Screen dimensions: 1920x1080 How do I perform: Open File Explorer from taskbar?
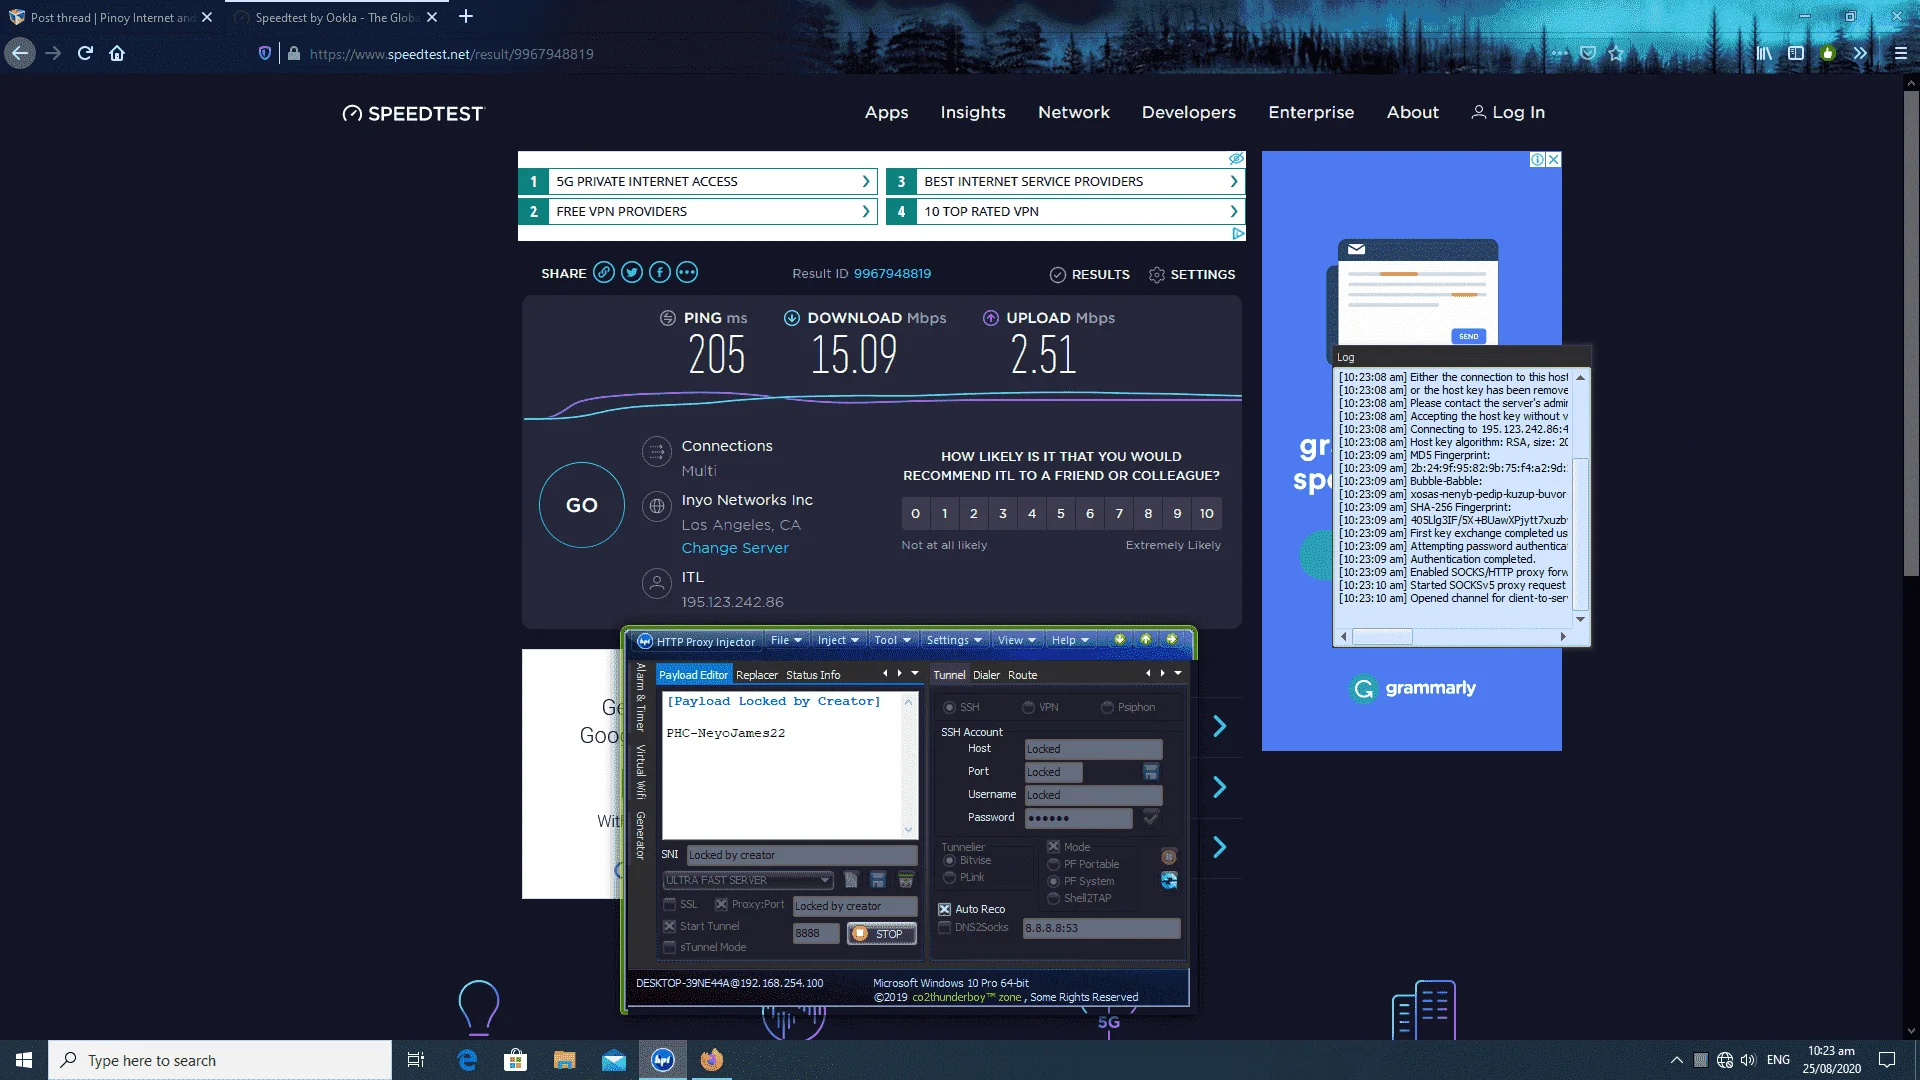point(565,1060)
